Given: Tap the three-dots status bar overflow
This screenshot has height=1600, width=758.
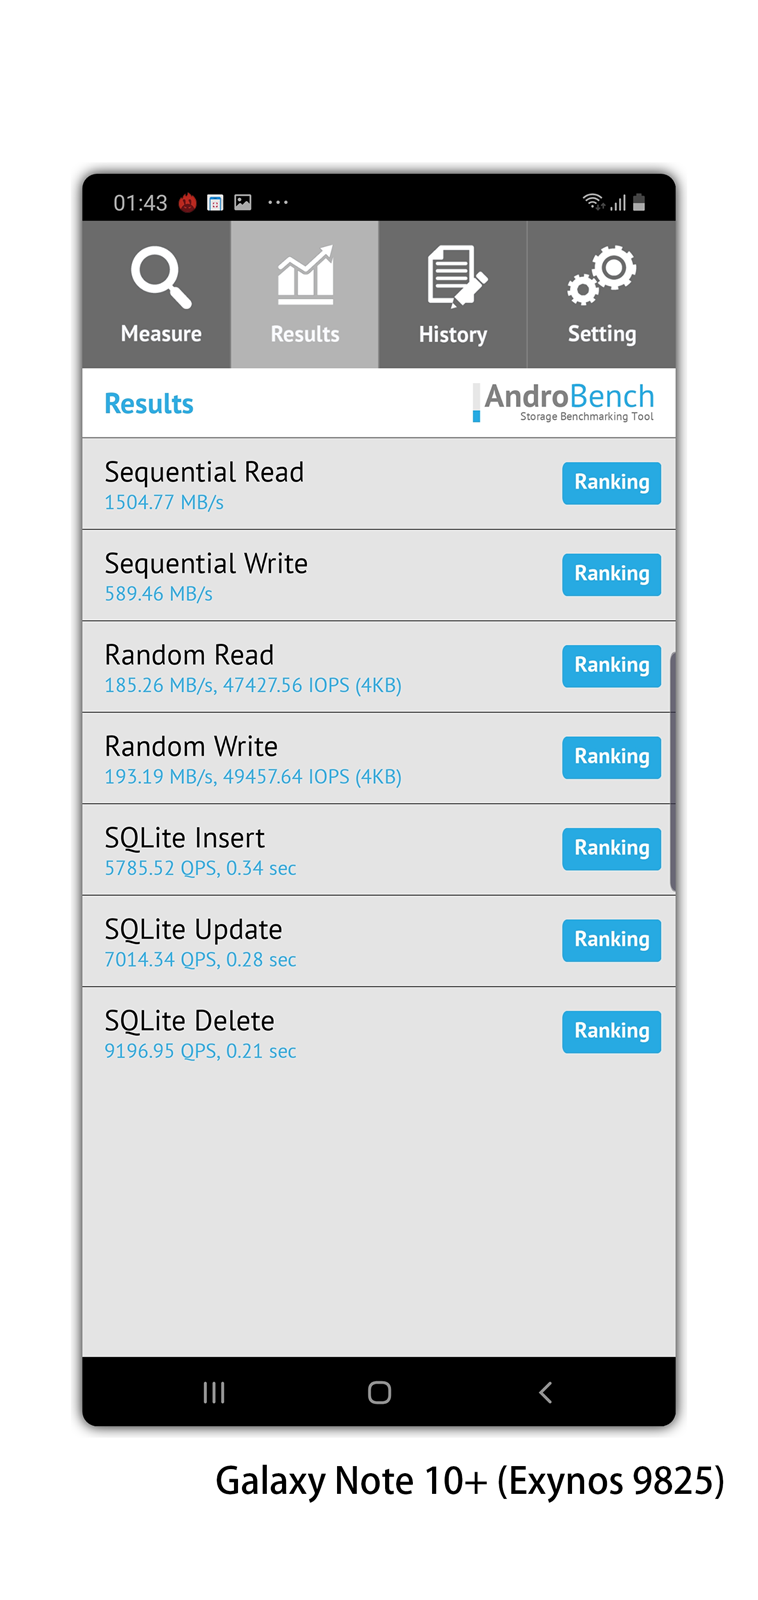Looking at the screenshot, I should tap(278, 203).
